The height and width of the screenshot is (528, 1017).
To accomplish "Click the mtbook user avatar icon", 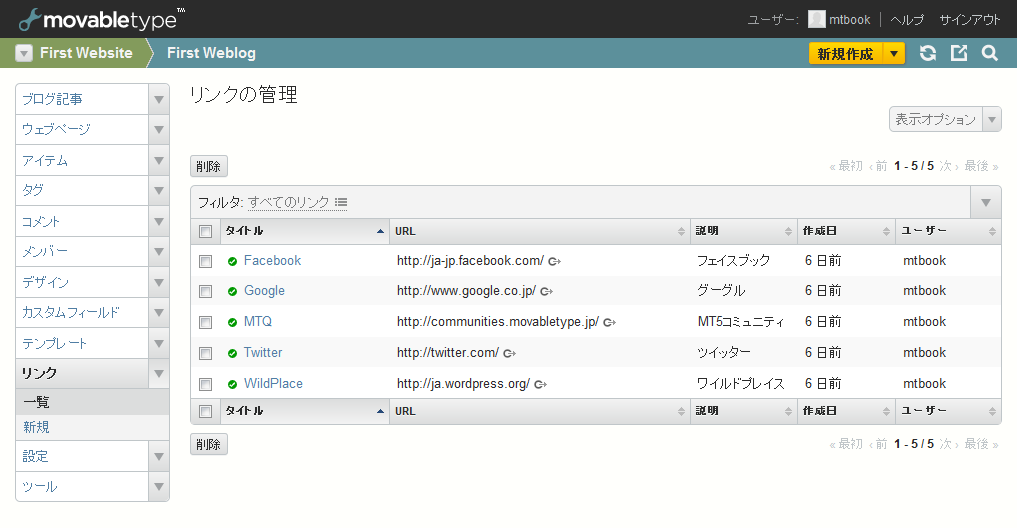I will pyautogui.click(x=817, y=19).
